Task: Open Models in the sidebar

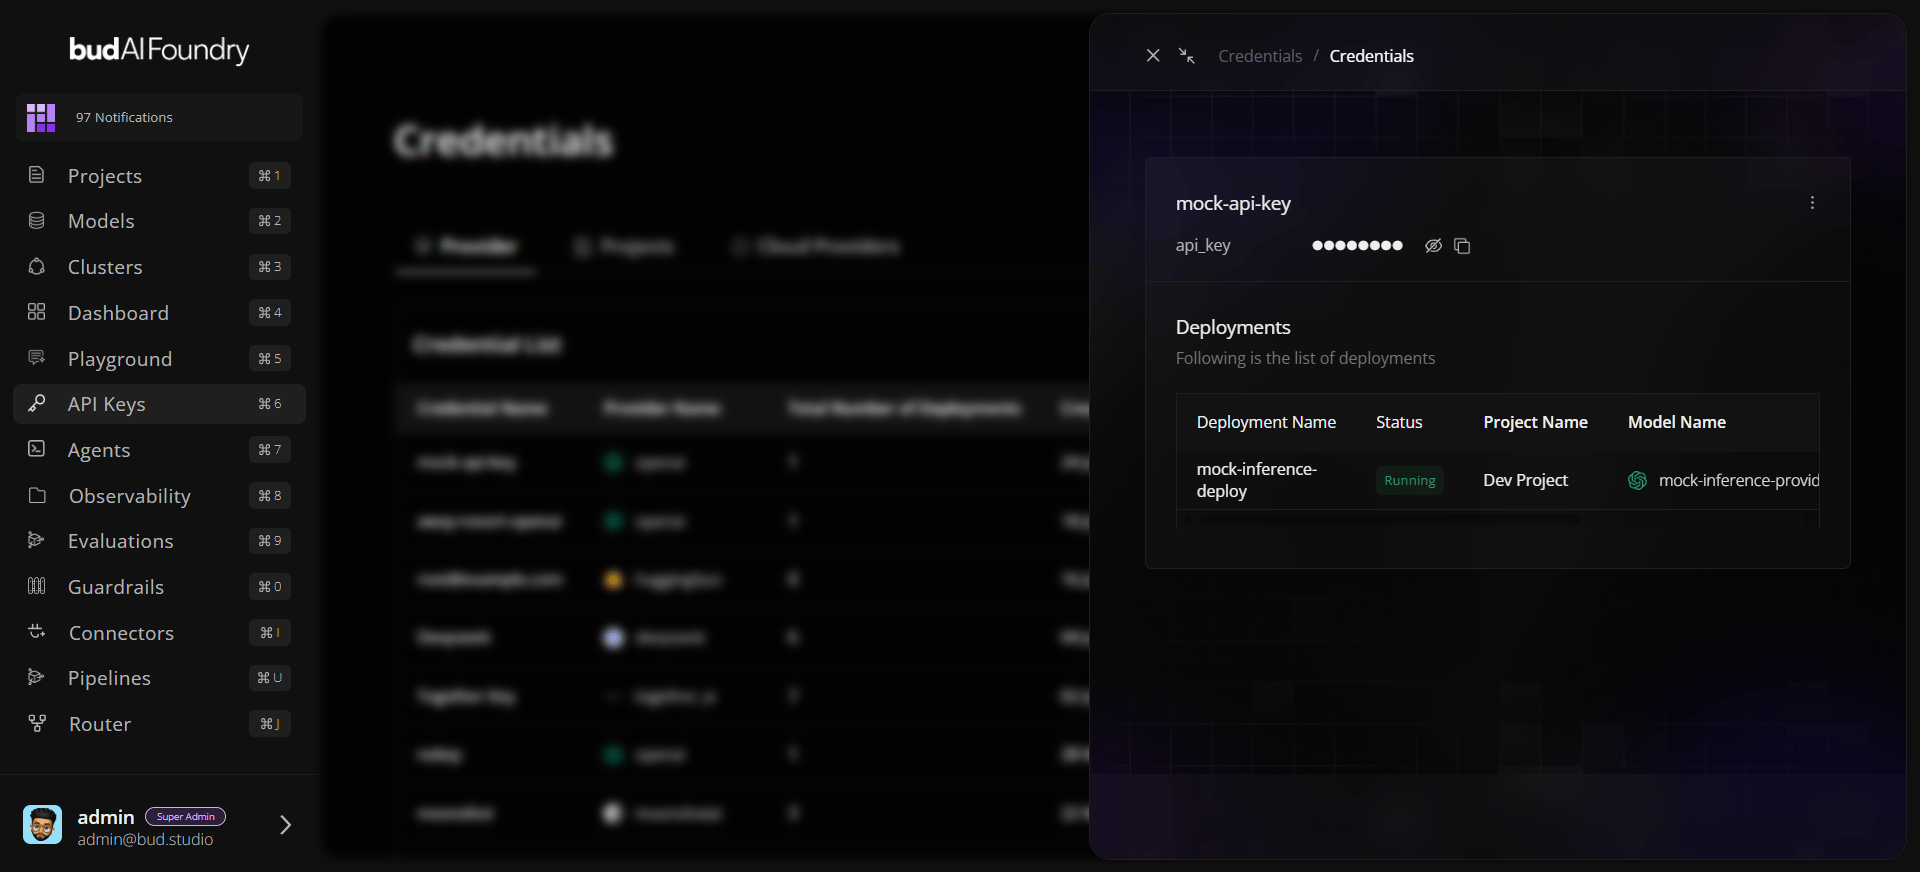Action: [x=159, y=221]
